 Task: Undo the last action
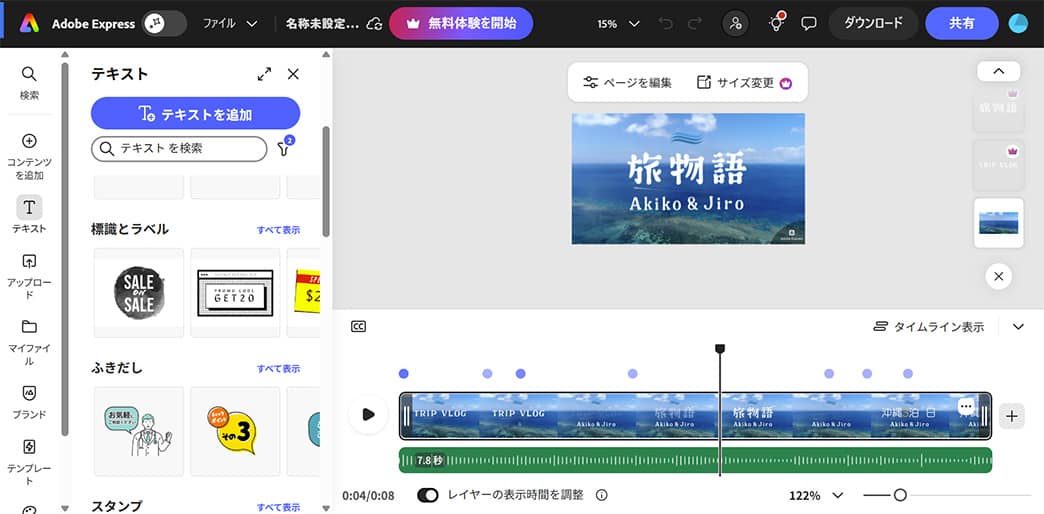pyautogui.click(x=664, y=24)
